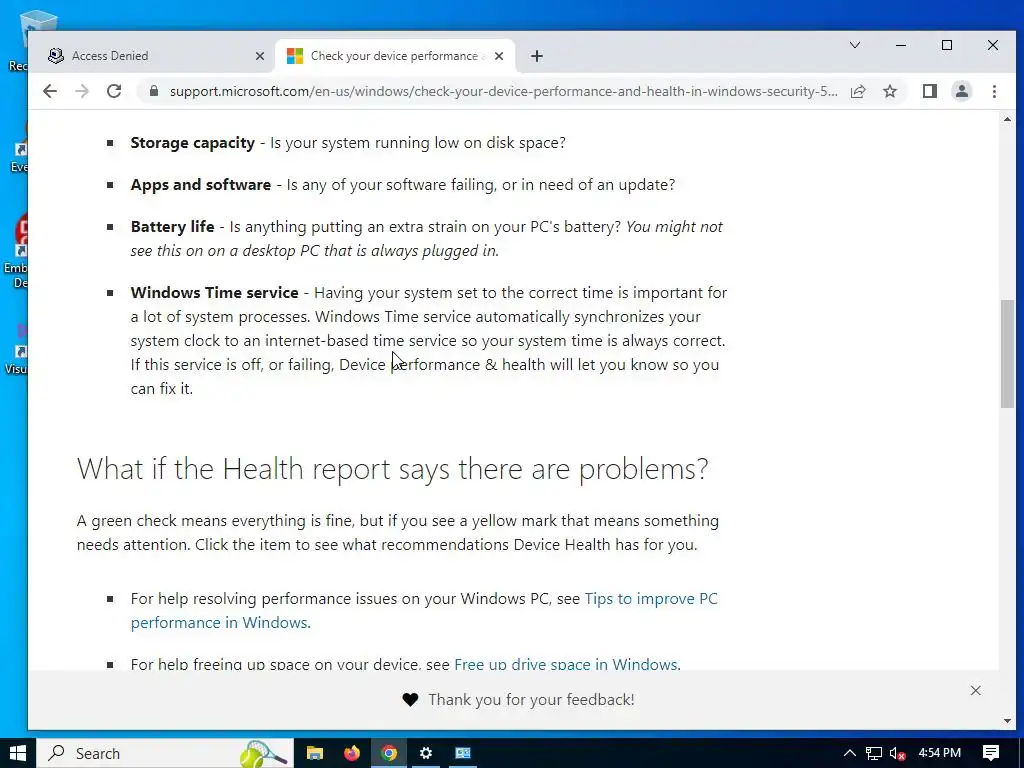Open the clock showing 4:54 PM

pyautogui.click(x=940, y=753)
